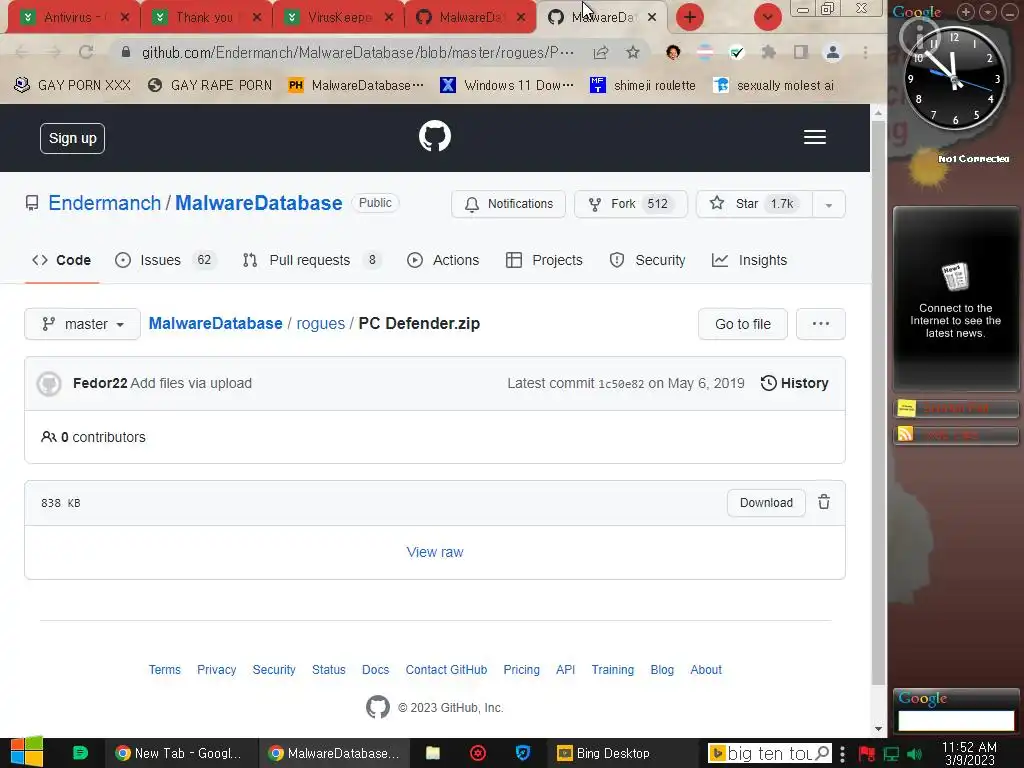Screen dimensions: 1024x768
Task: Bookmark this page with star icon
Action: tap(633, 52)
